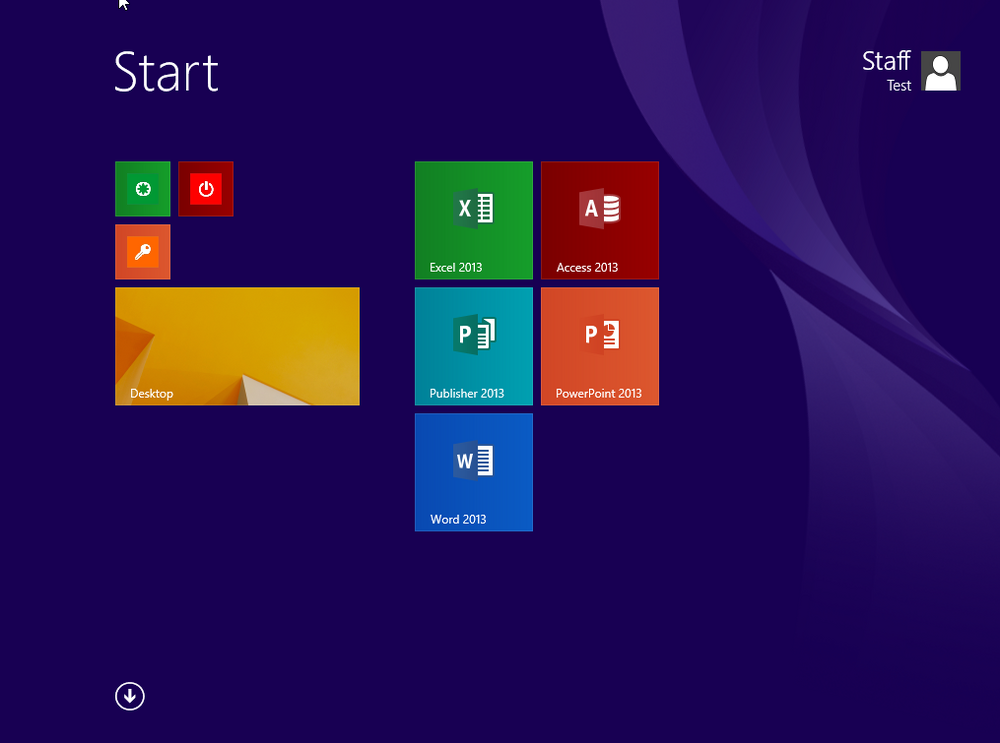Open the Desktop tile
This screenshot has width=1000, height=743.
(x=237, y=346)
